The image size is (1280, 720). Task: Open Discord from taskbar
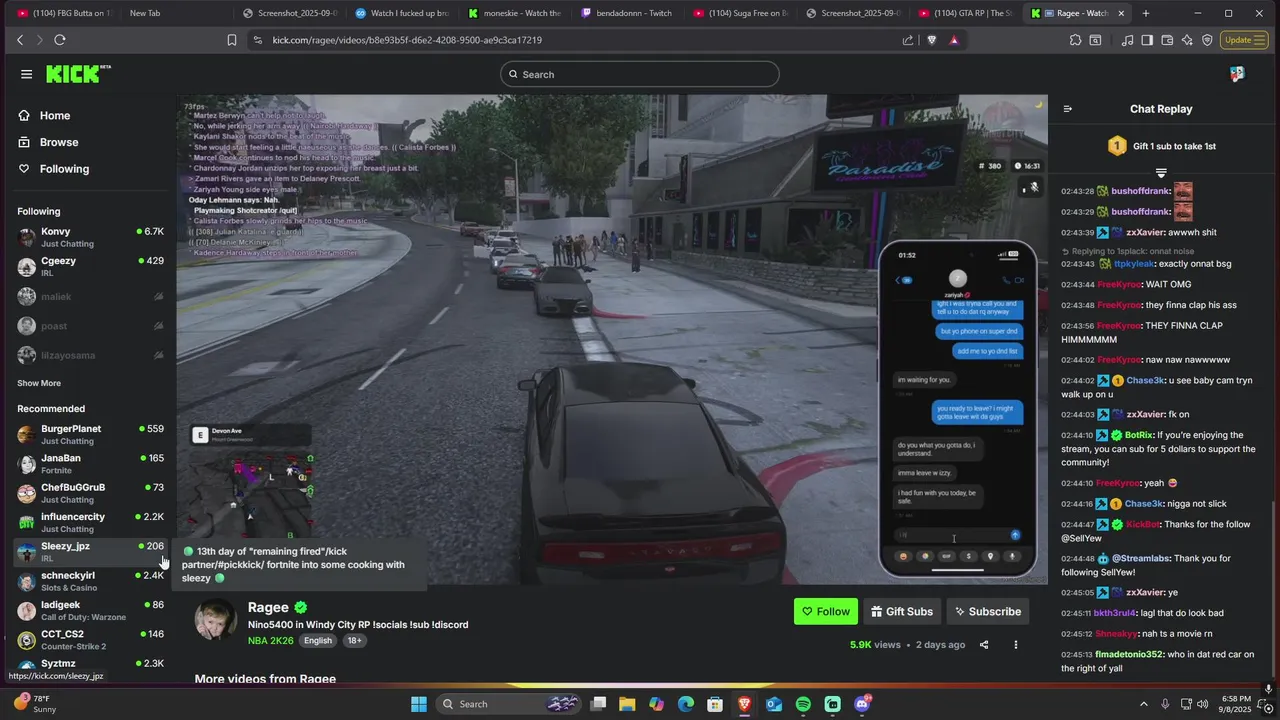862,704
